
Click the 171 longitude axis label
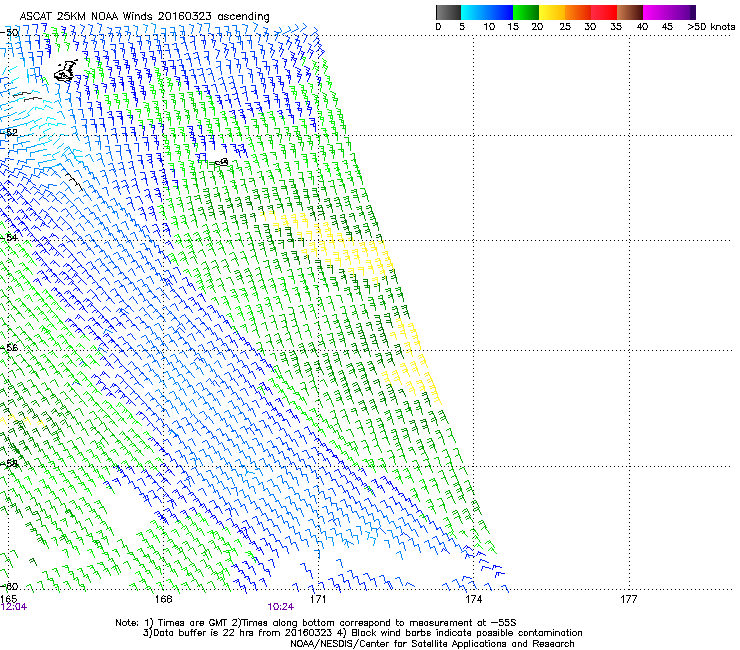pos(318,599)
